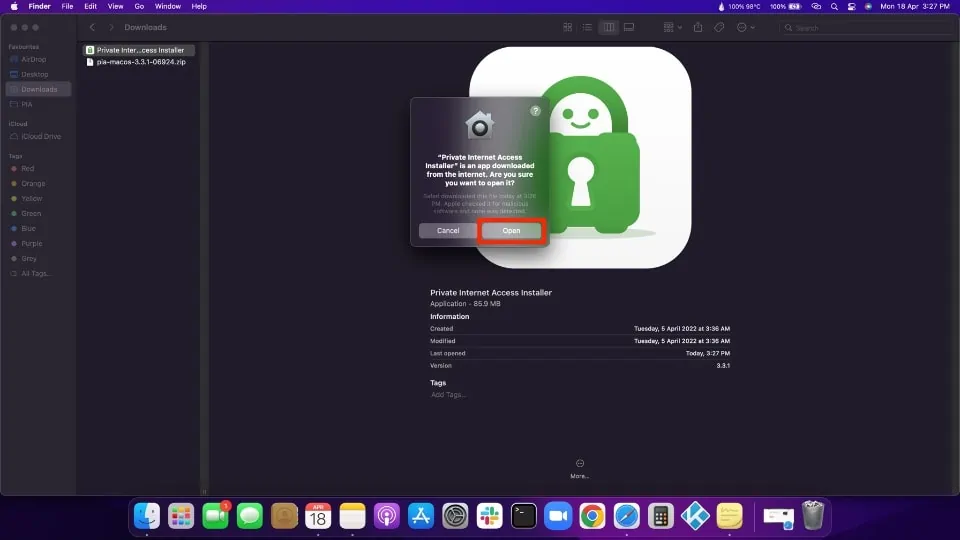Select pia-macos-3.3.1-06924.zip file
Screen dimensions: 960x540
tap(139, 62)
